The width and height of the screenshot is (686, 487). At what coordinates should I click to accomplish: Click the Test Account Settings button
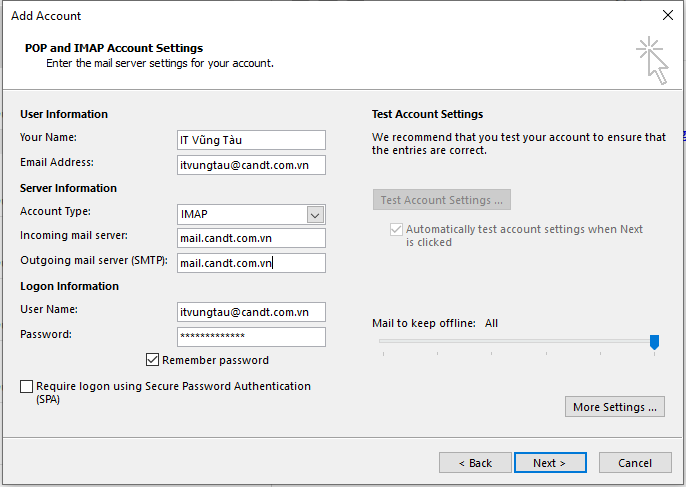click(442, 200)
